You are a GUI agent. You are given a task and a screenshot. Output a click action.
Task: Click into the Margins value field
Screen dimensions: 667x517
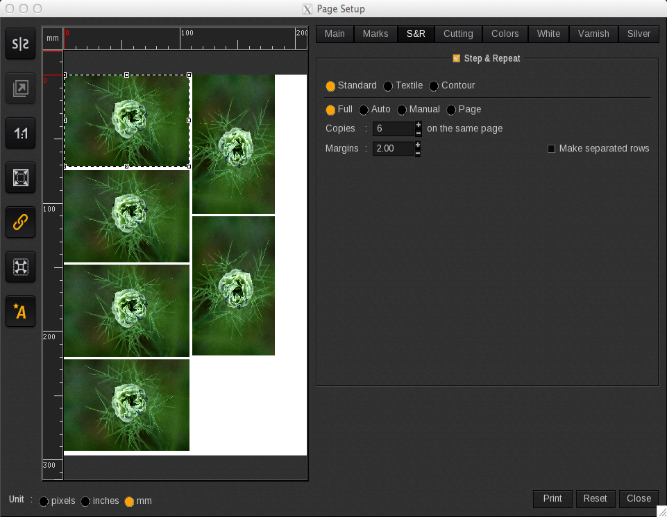click(392, 149)
